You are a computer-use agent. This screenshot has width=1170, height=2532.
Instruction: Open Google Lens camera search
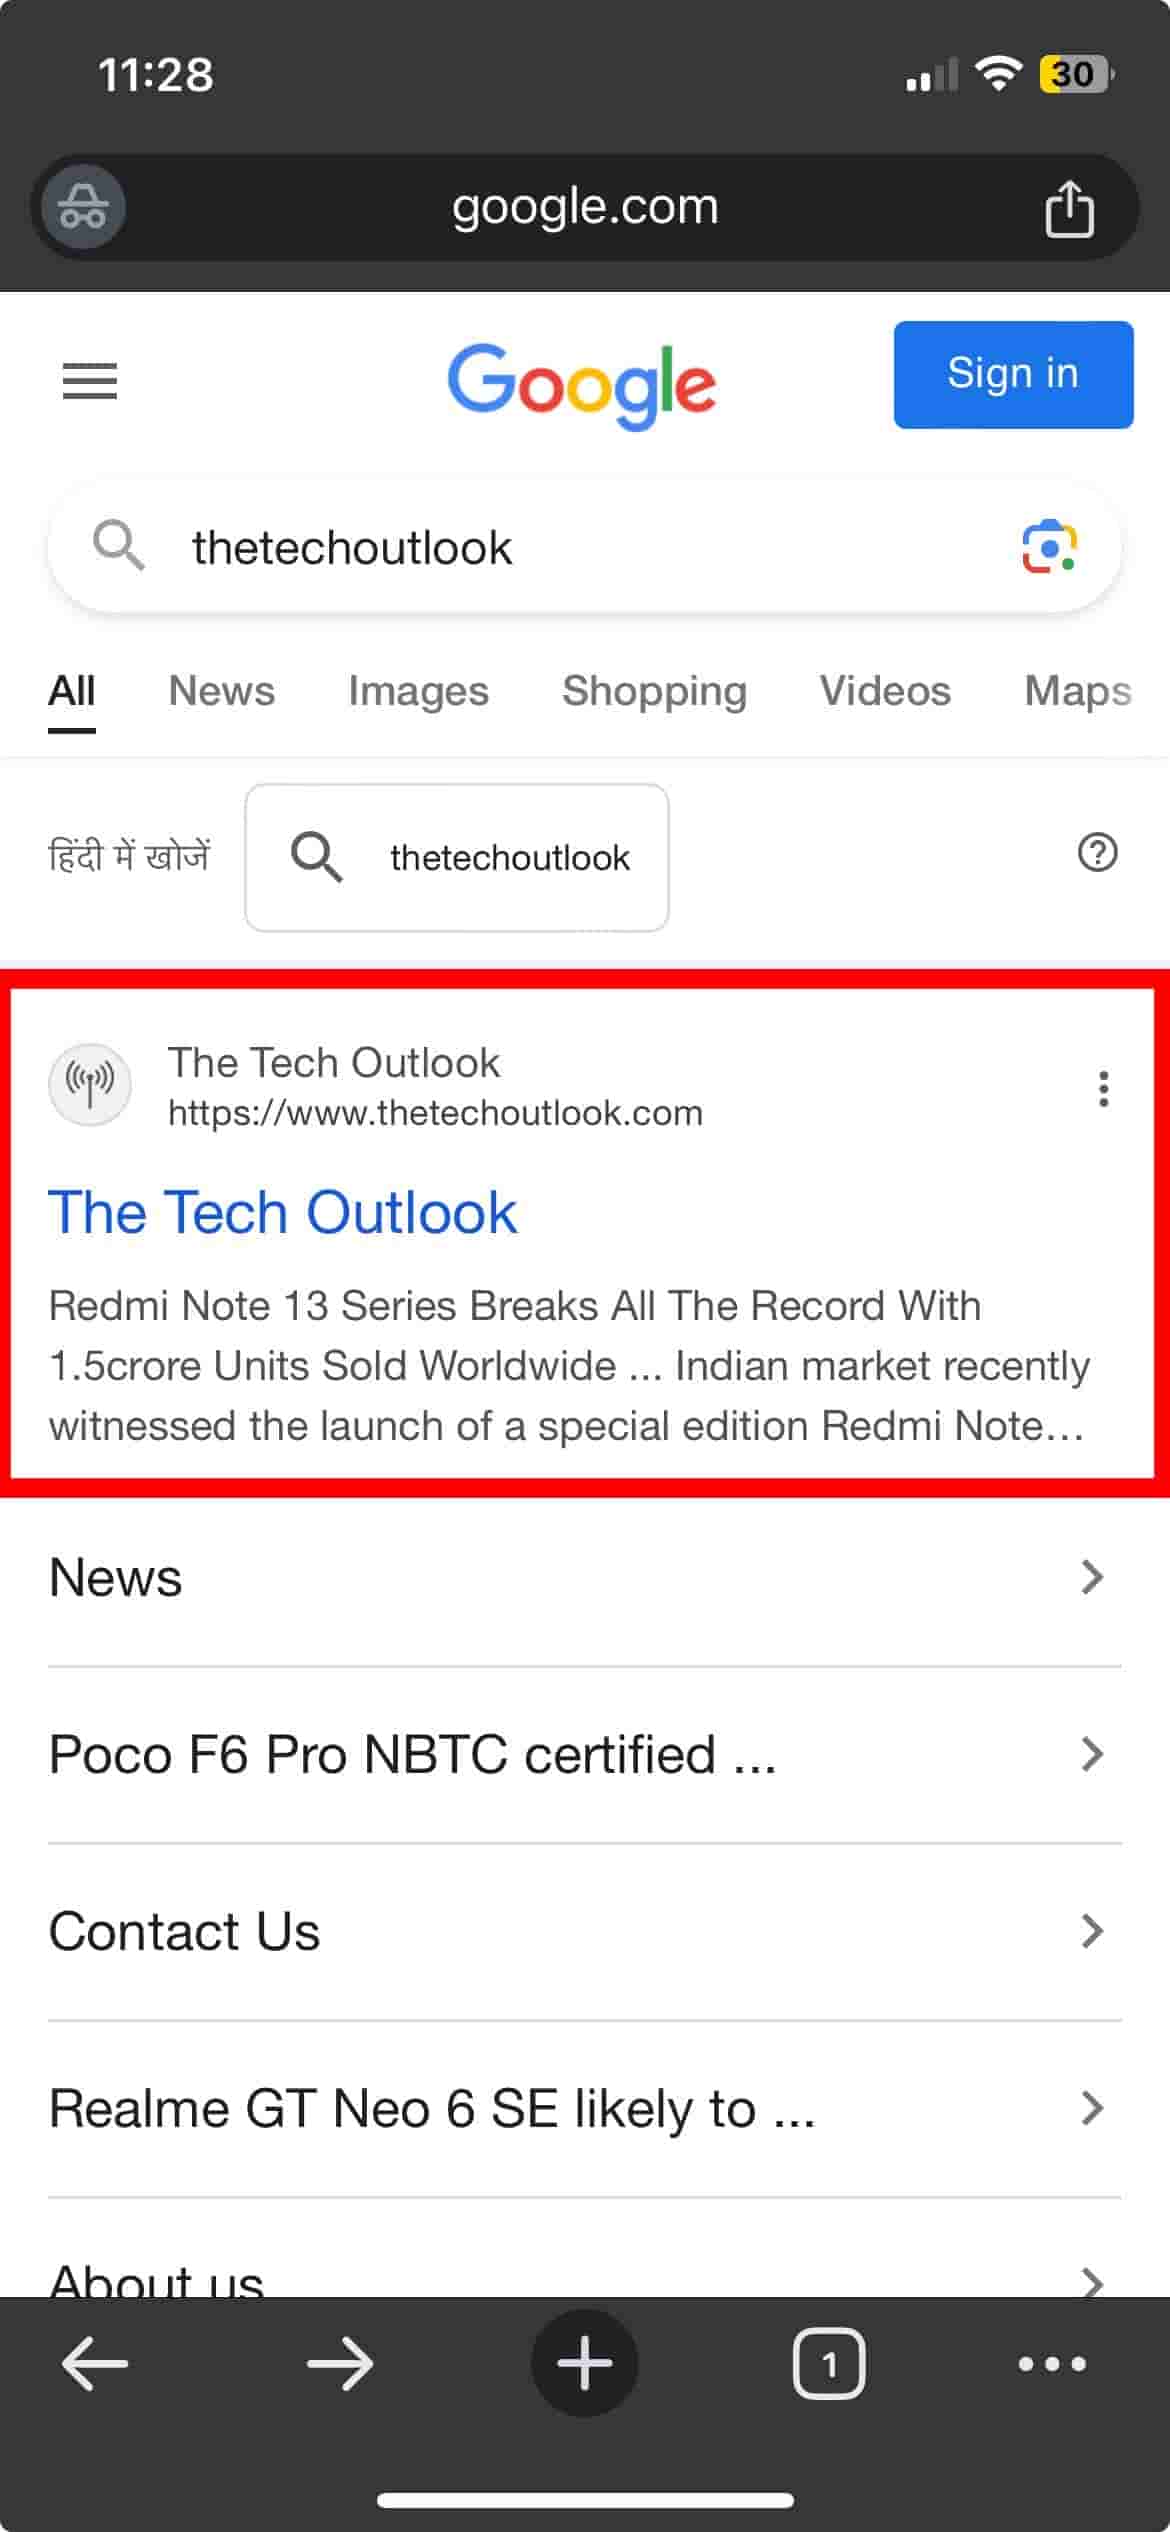coord(1049,547)
